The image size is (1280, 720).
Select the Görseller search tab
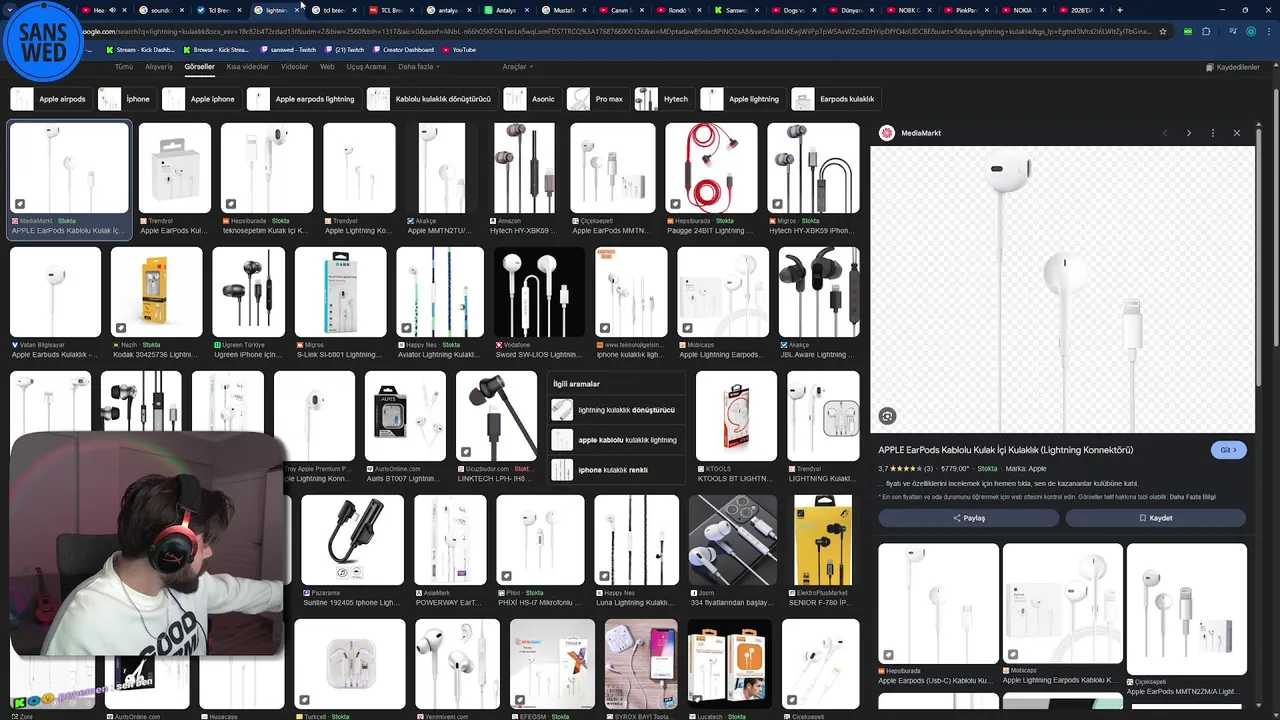click(x=199, y=67)
